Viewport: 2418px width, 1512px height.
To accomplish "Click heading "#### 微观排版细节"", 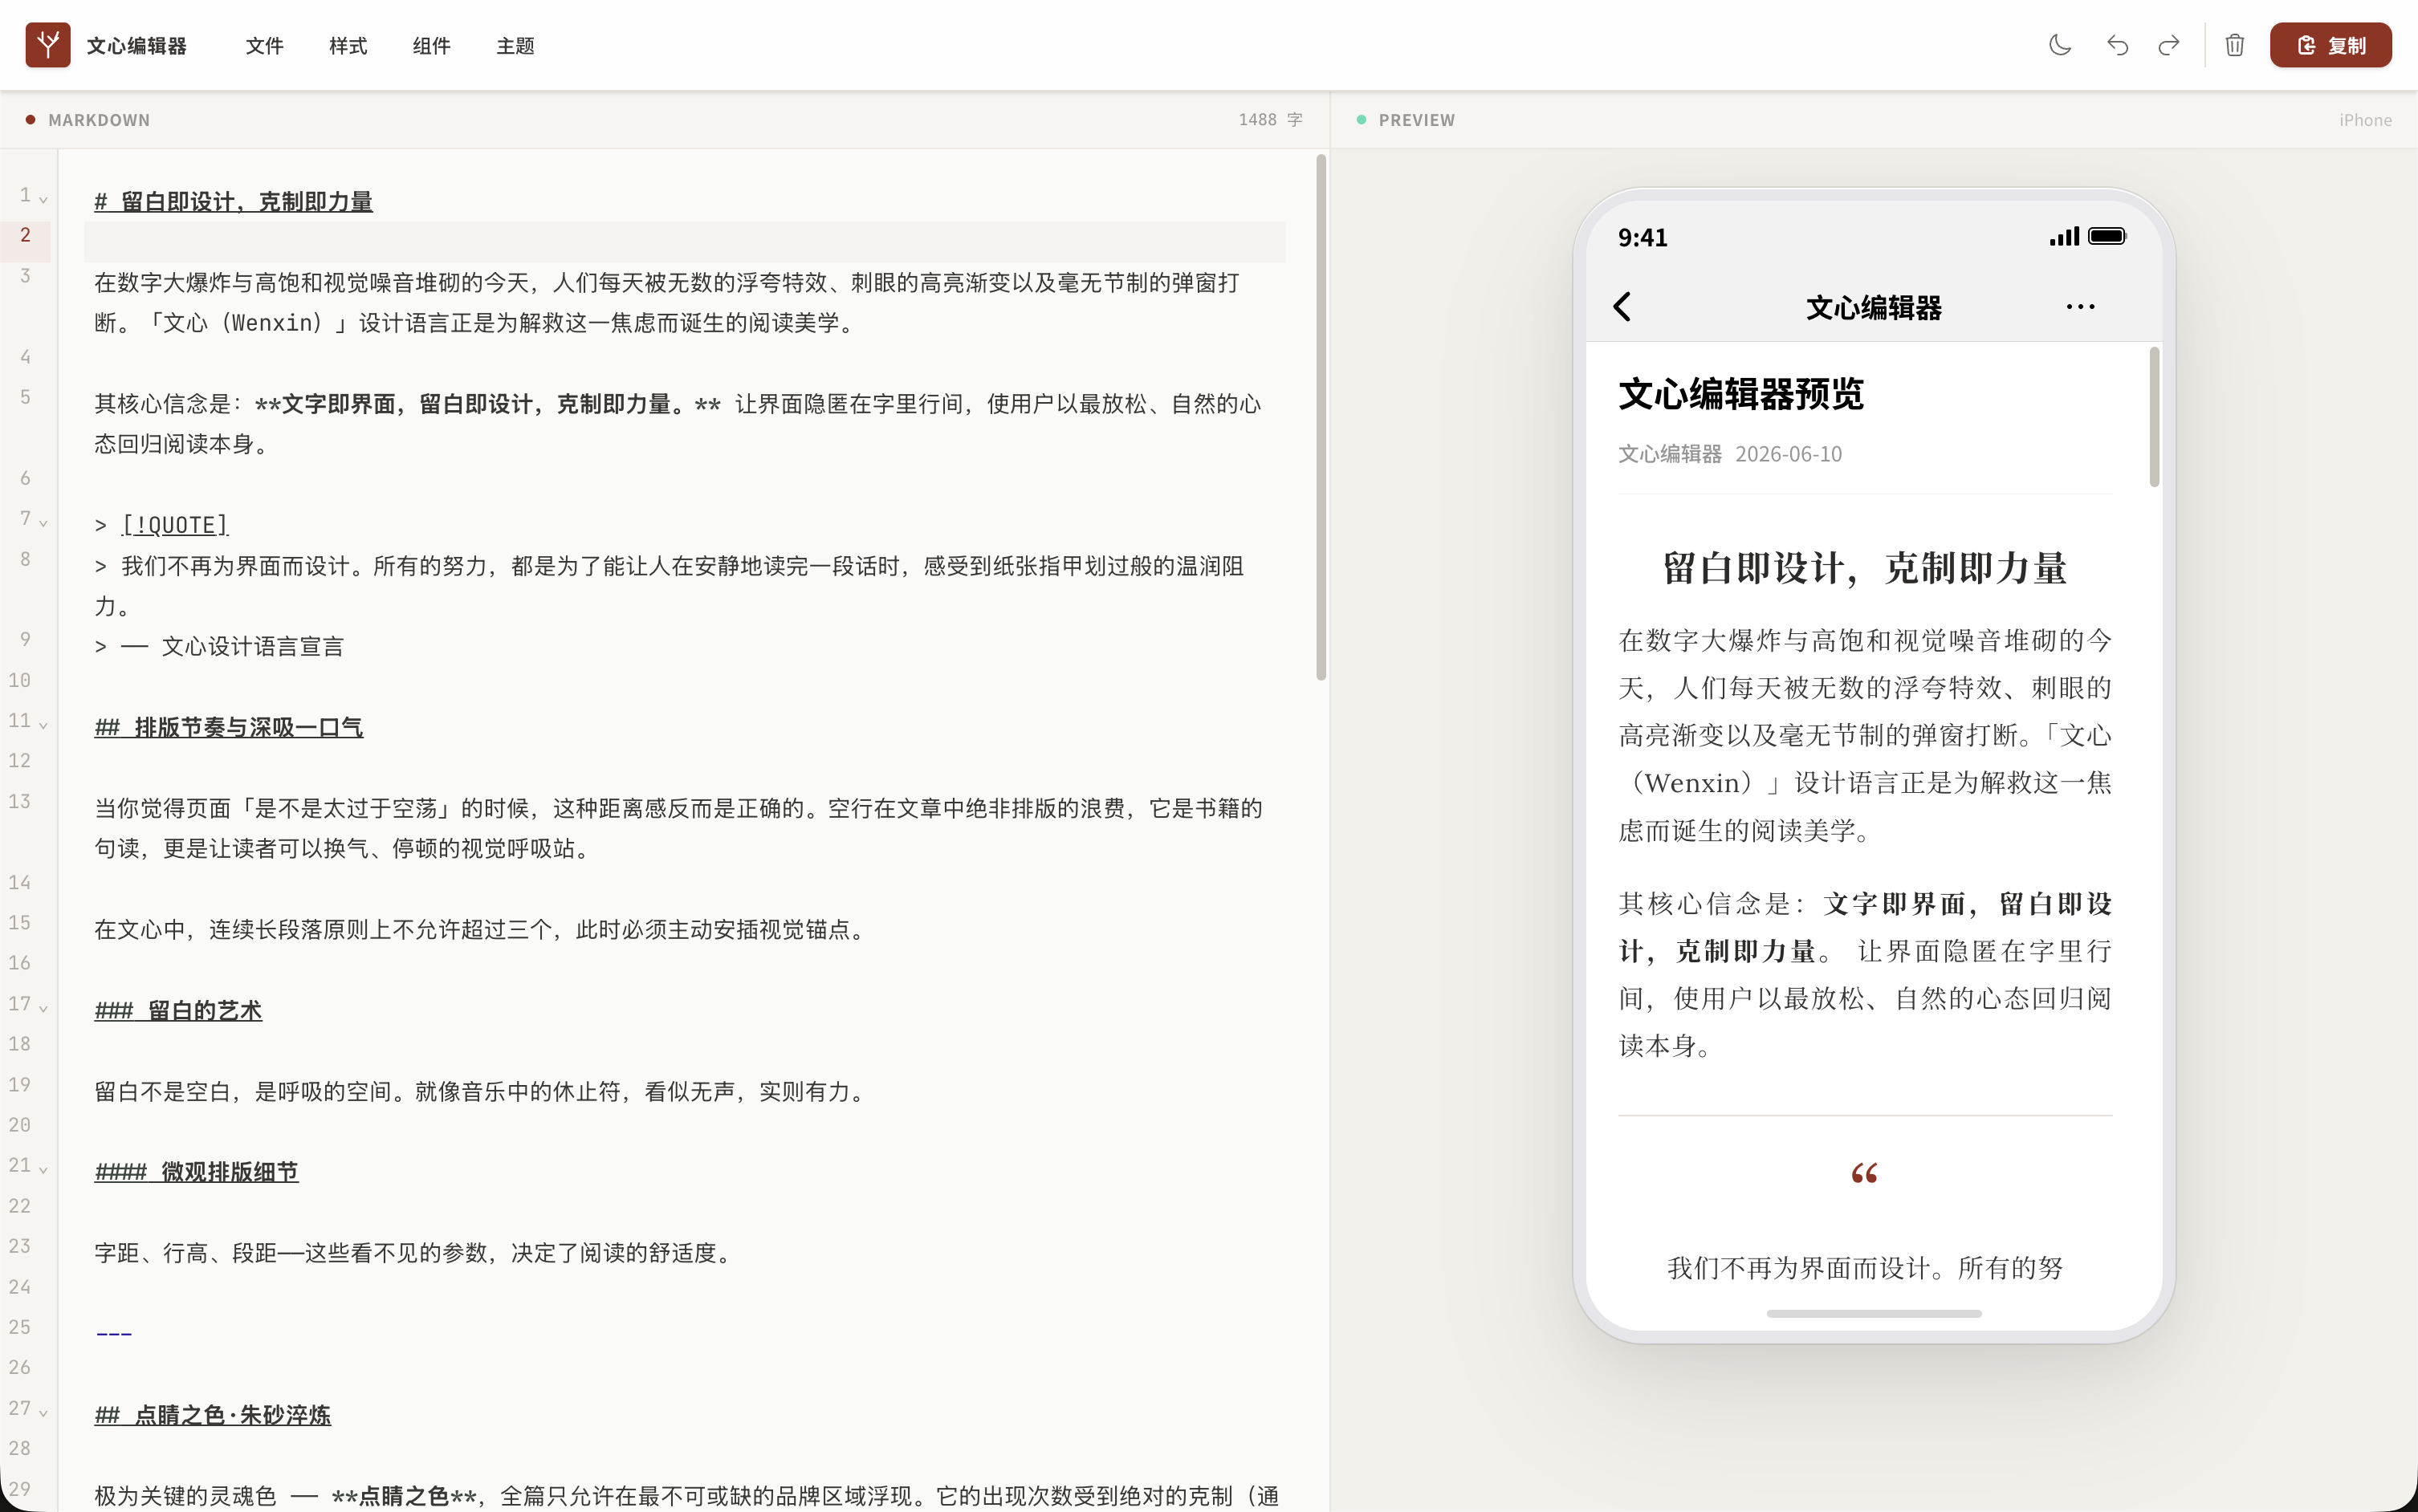I will (196, 1173).
